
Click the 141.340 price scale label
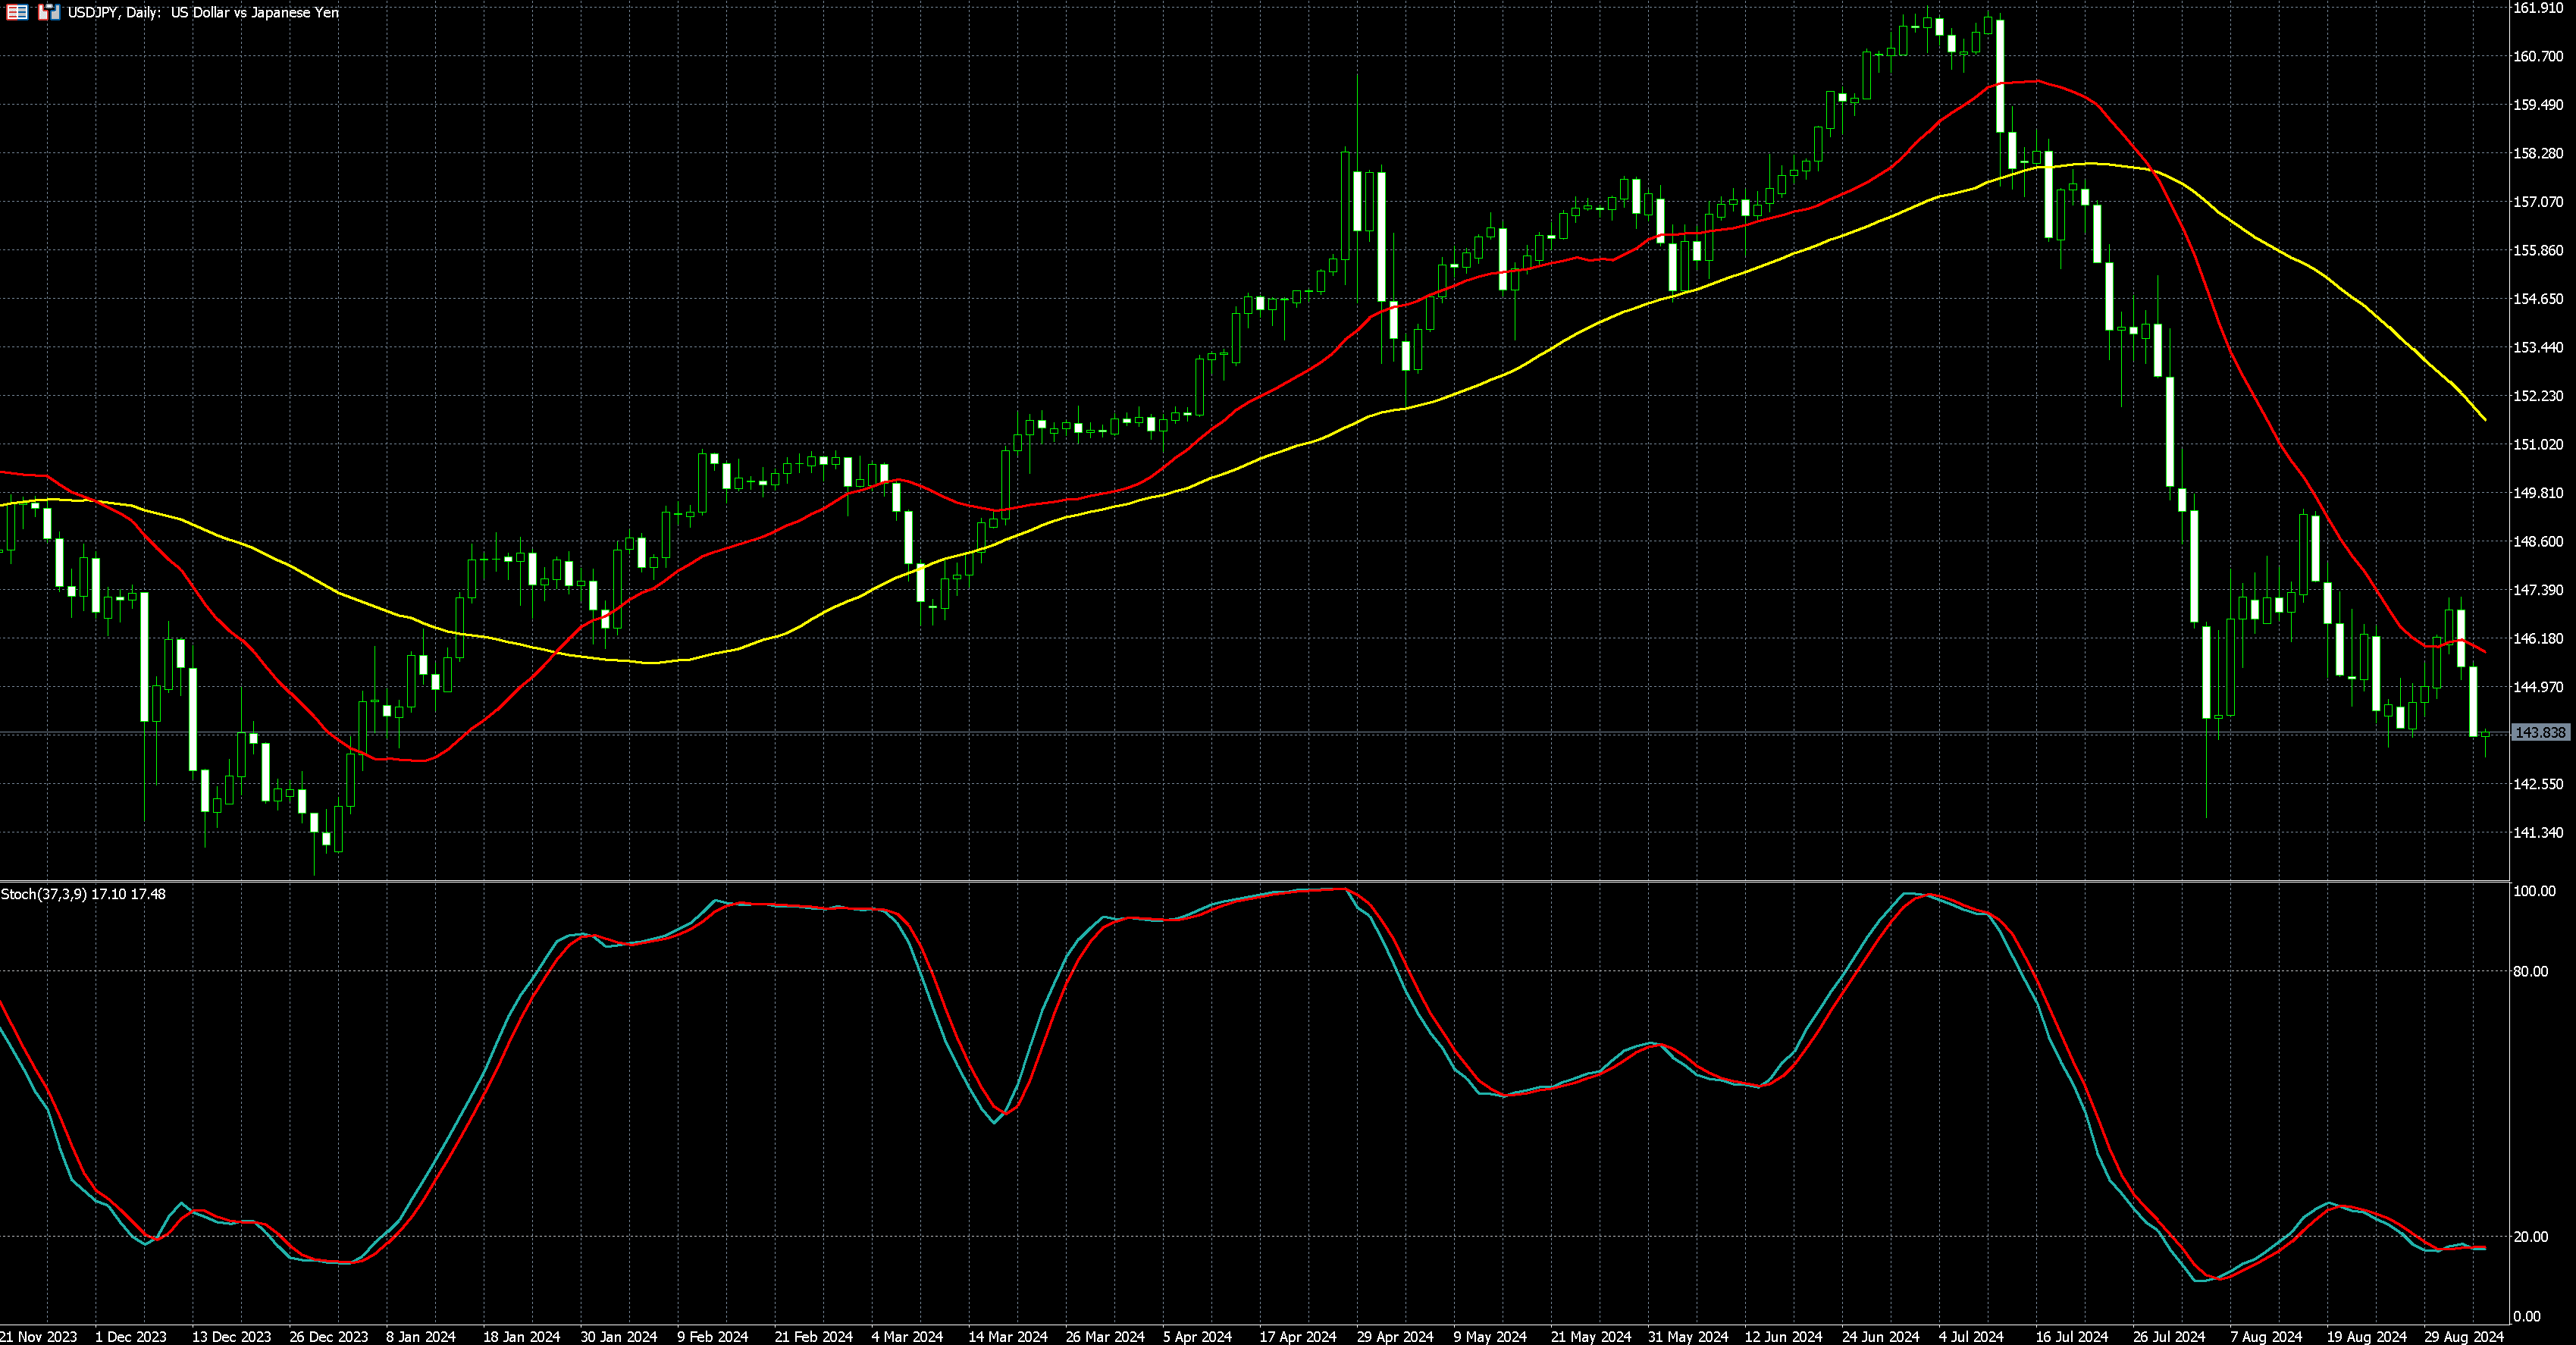(x=2538, y=832)
